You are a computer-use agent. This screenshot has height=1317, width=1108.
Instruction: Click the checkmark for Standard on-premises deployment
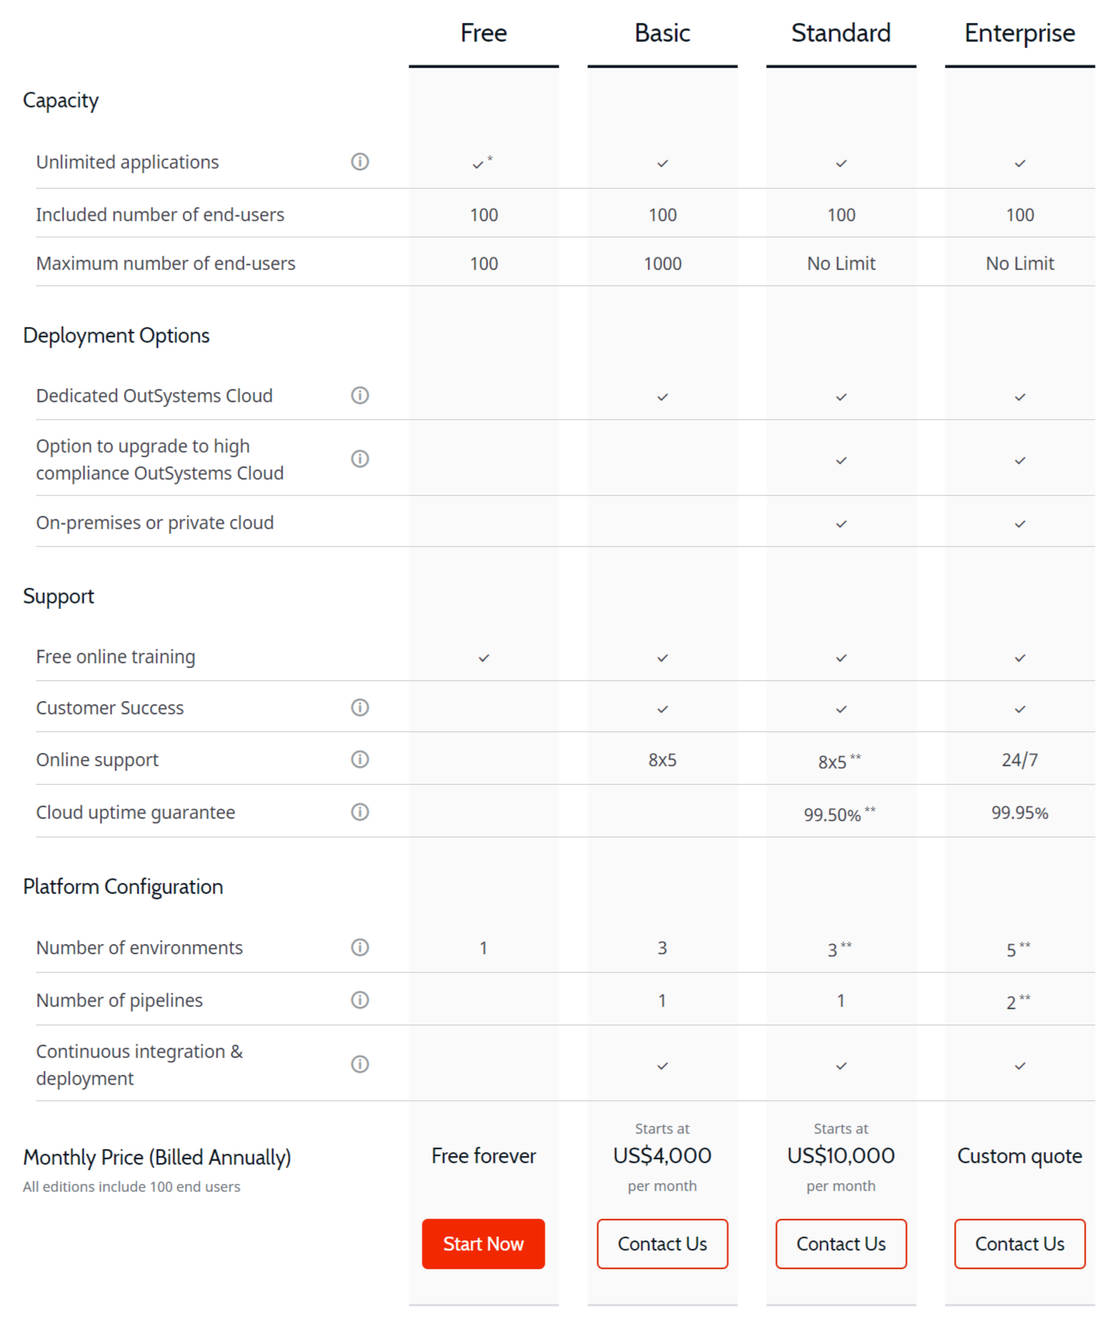pos(840,522)
